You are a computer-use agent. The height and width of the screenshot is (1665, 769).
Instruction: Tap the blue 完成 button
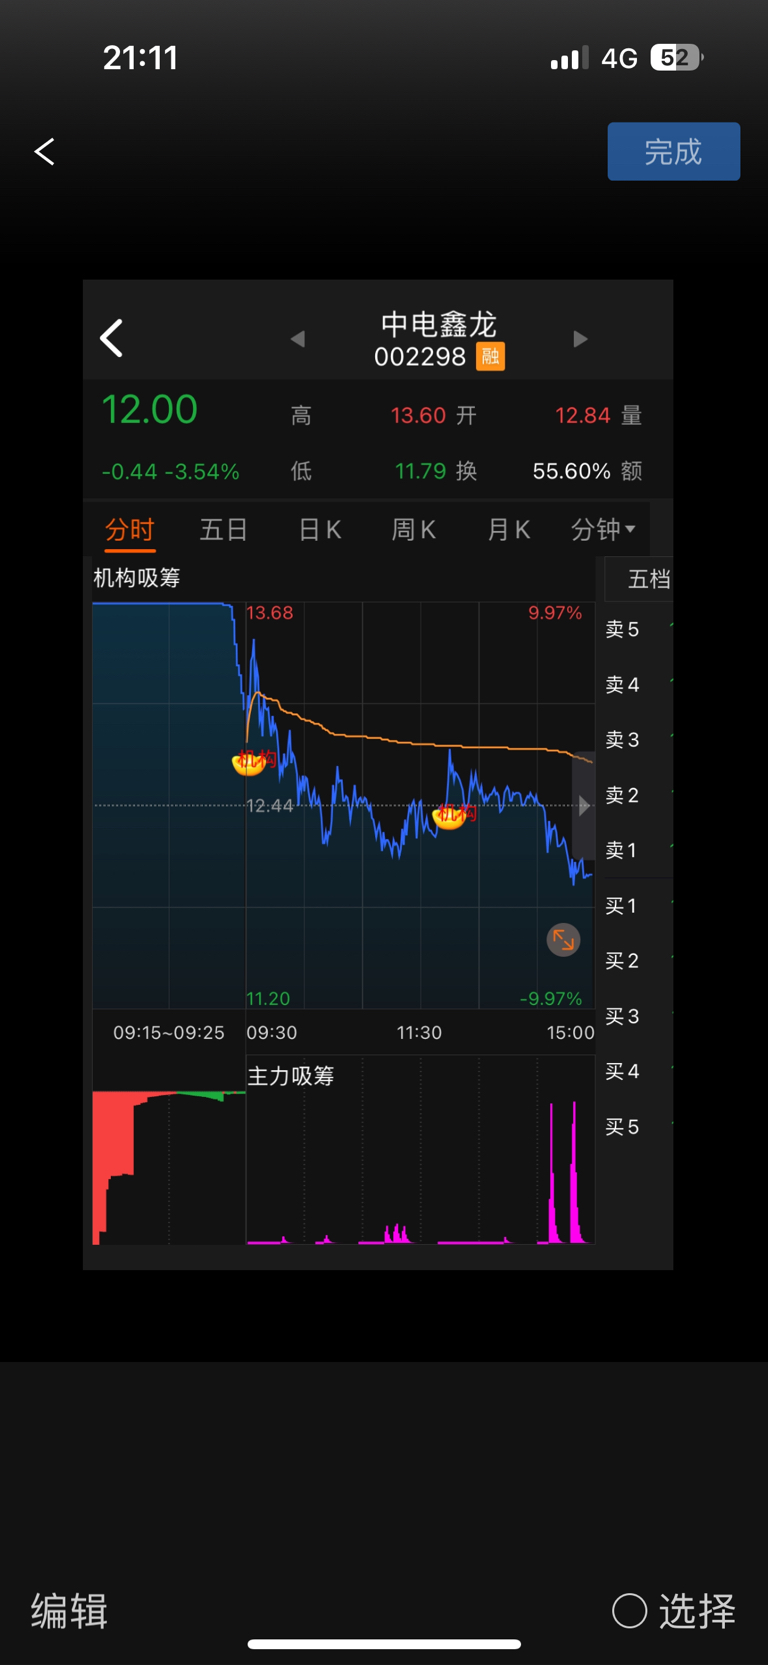pyautogui.click(x=673, y=151)
